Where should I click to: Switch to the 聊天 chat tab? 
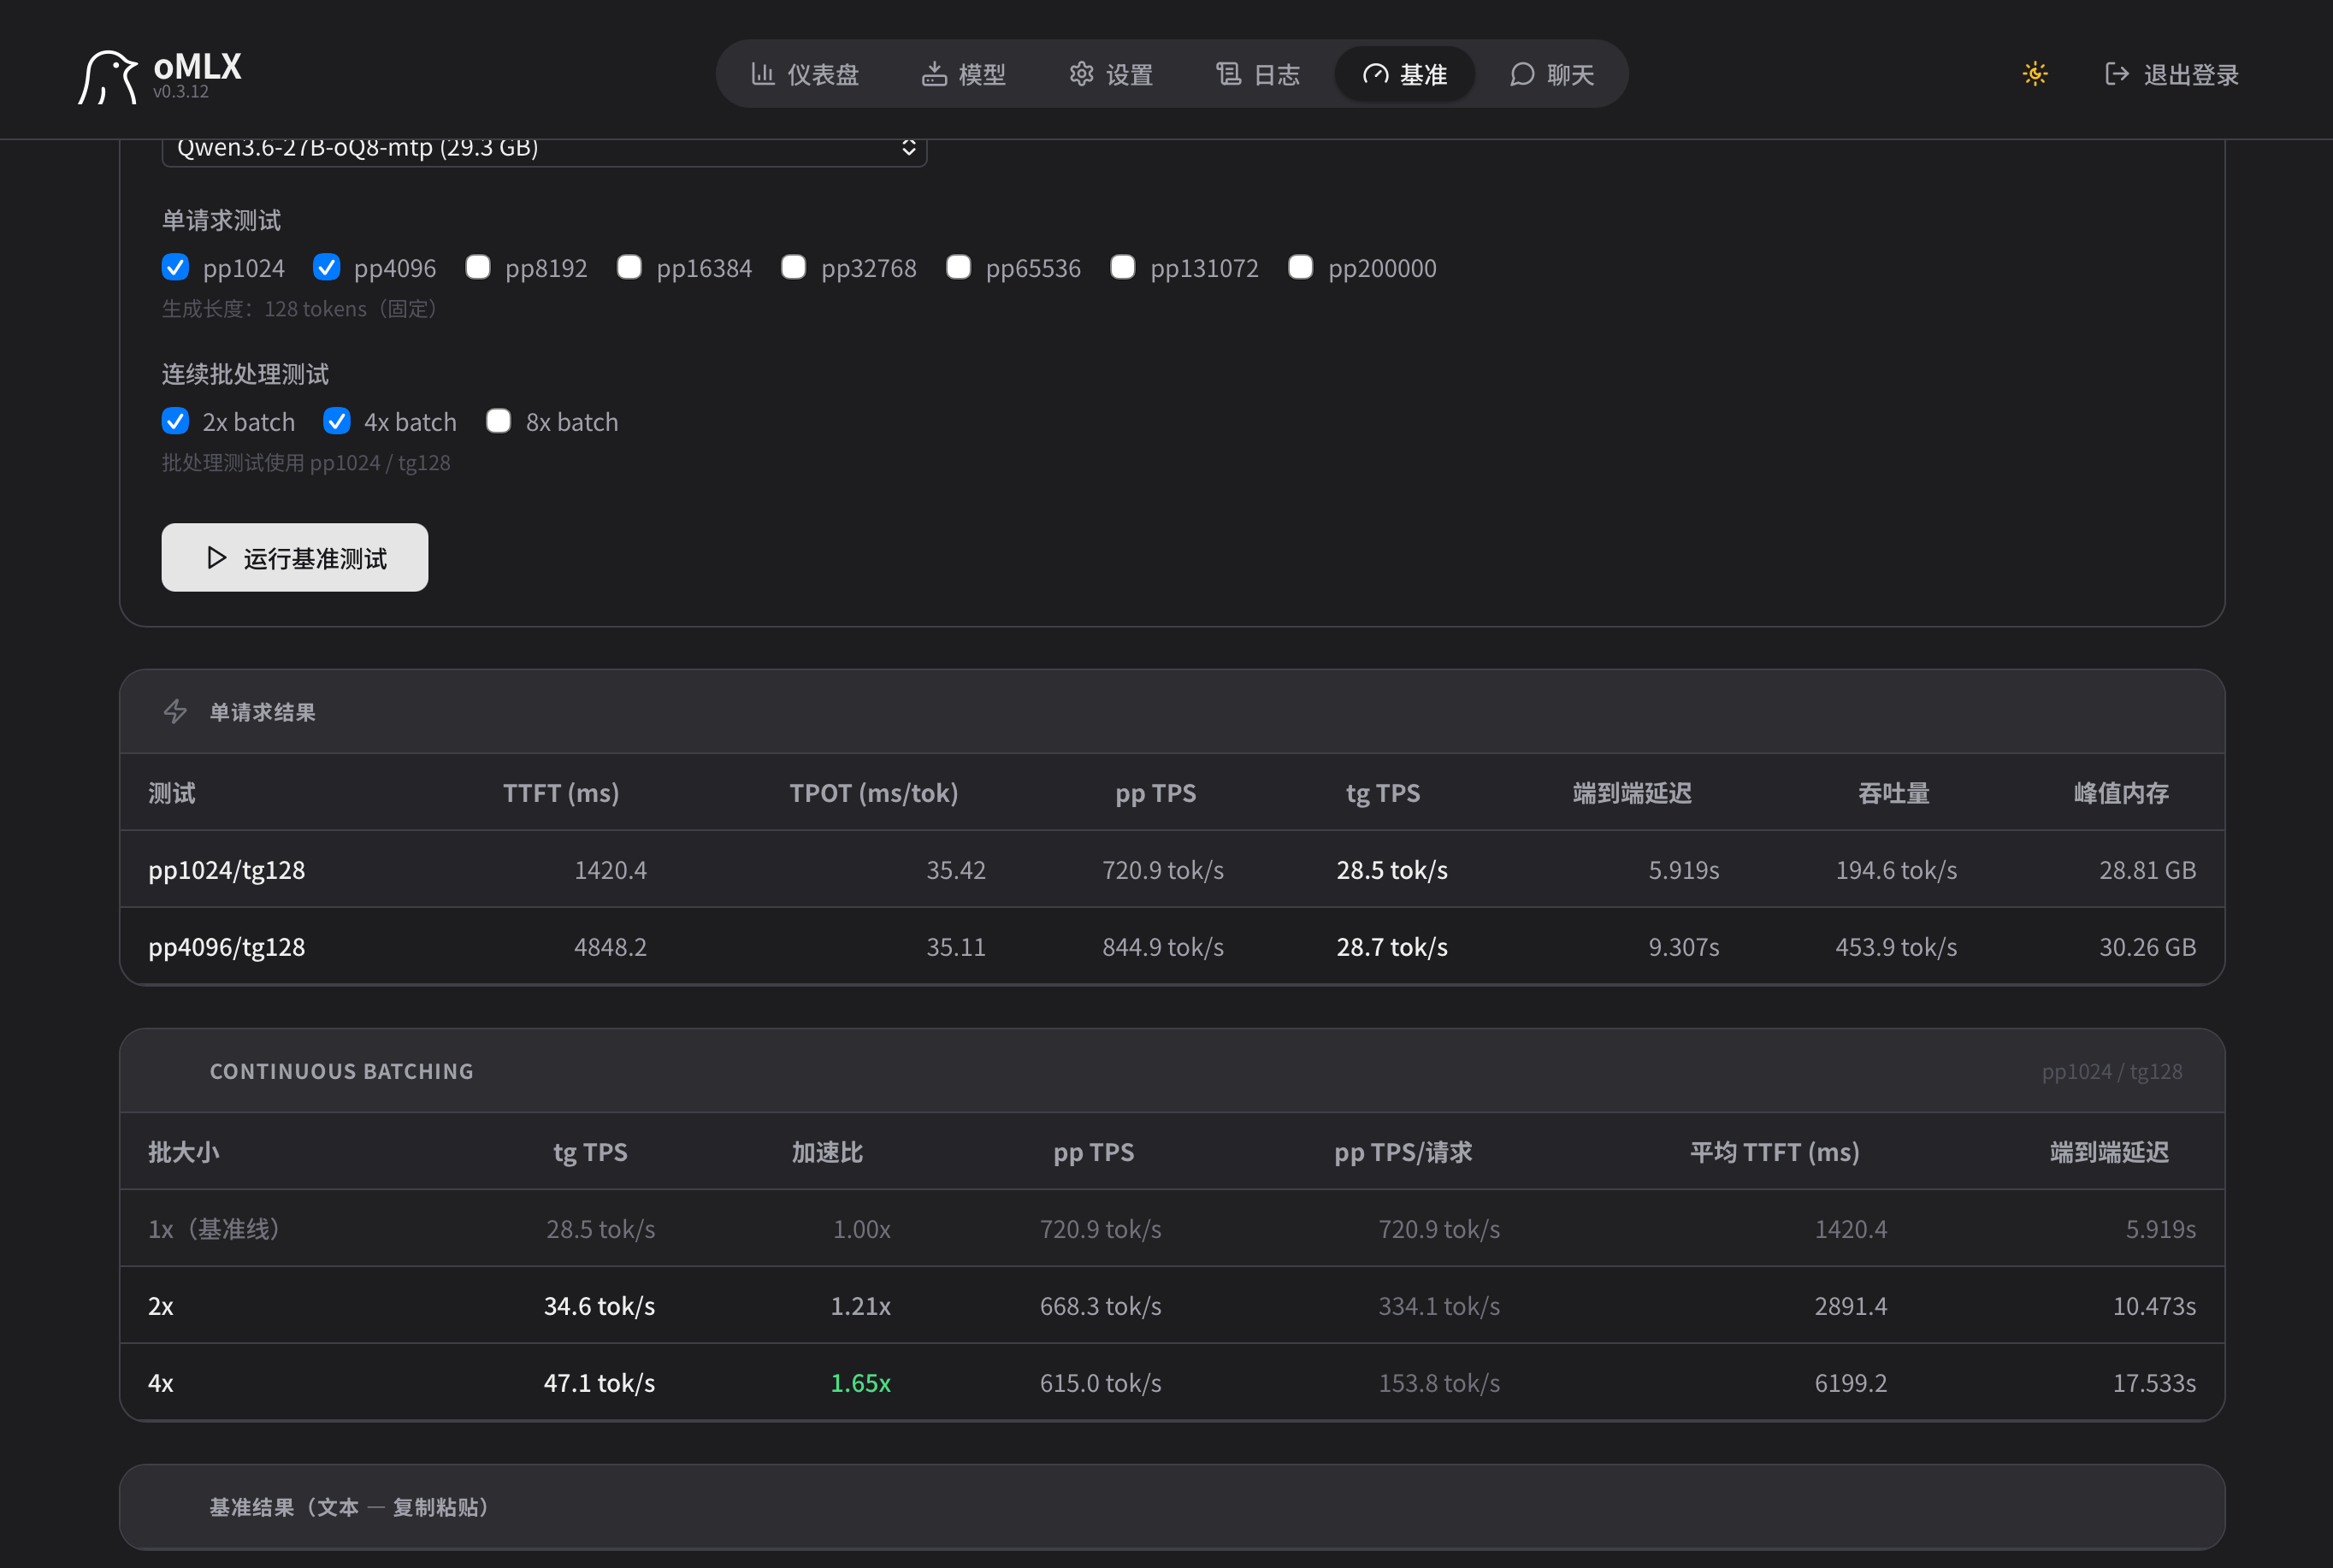[x=1552, y=74]
